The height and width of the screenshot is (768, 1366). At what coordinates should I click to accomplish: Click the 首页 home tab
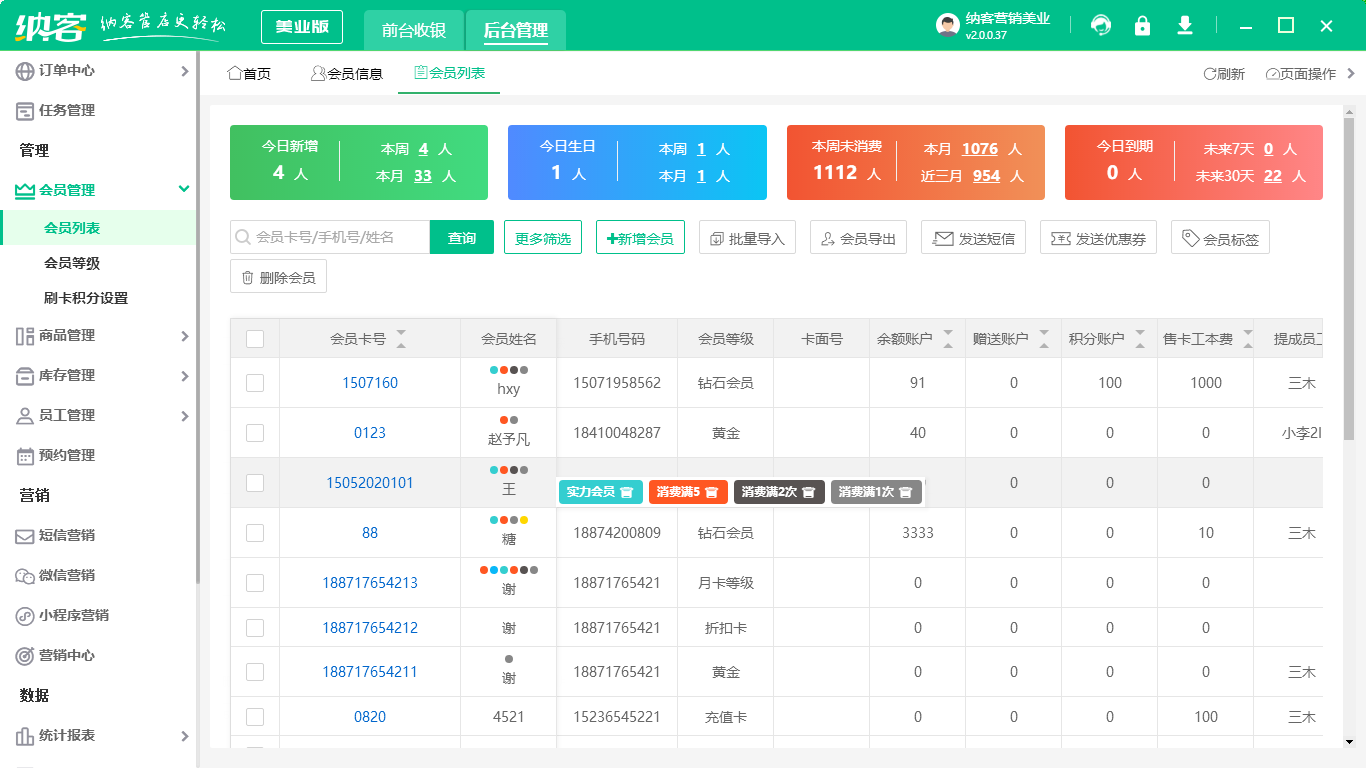[x=249, y=74]
